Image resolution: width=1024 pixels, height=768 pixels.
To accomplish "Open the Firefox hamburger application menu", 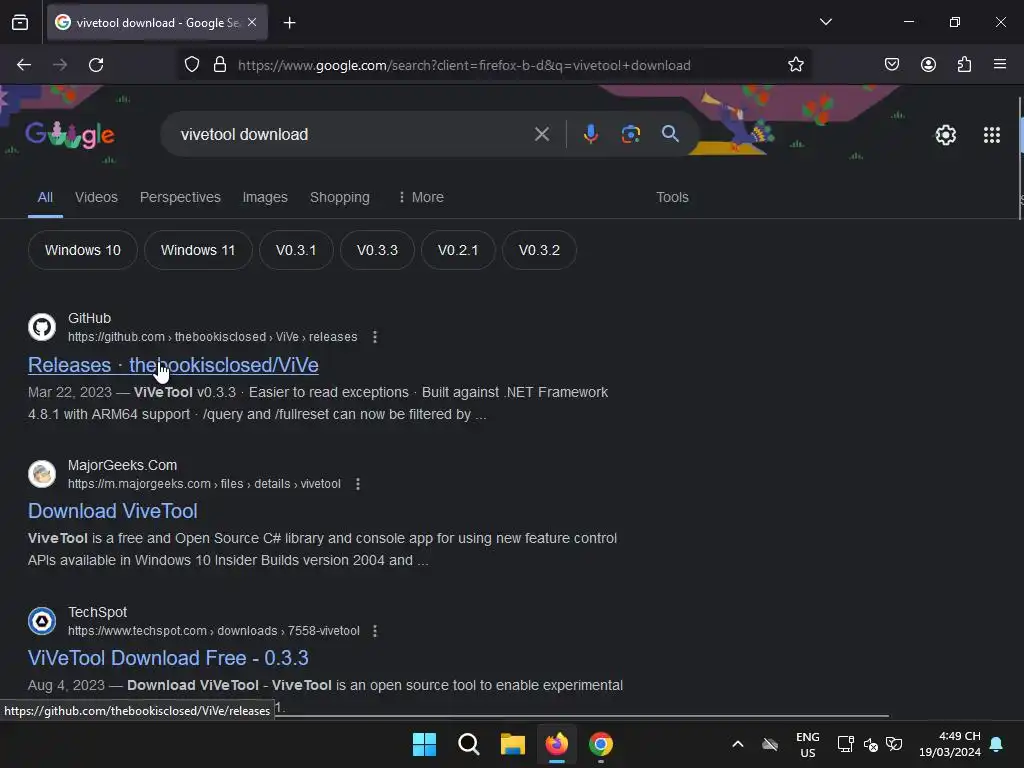I will (x=1000, y=64).
